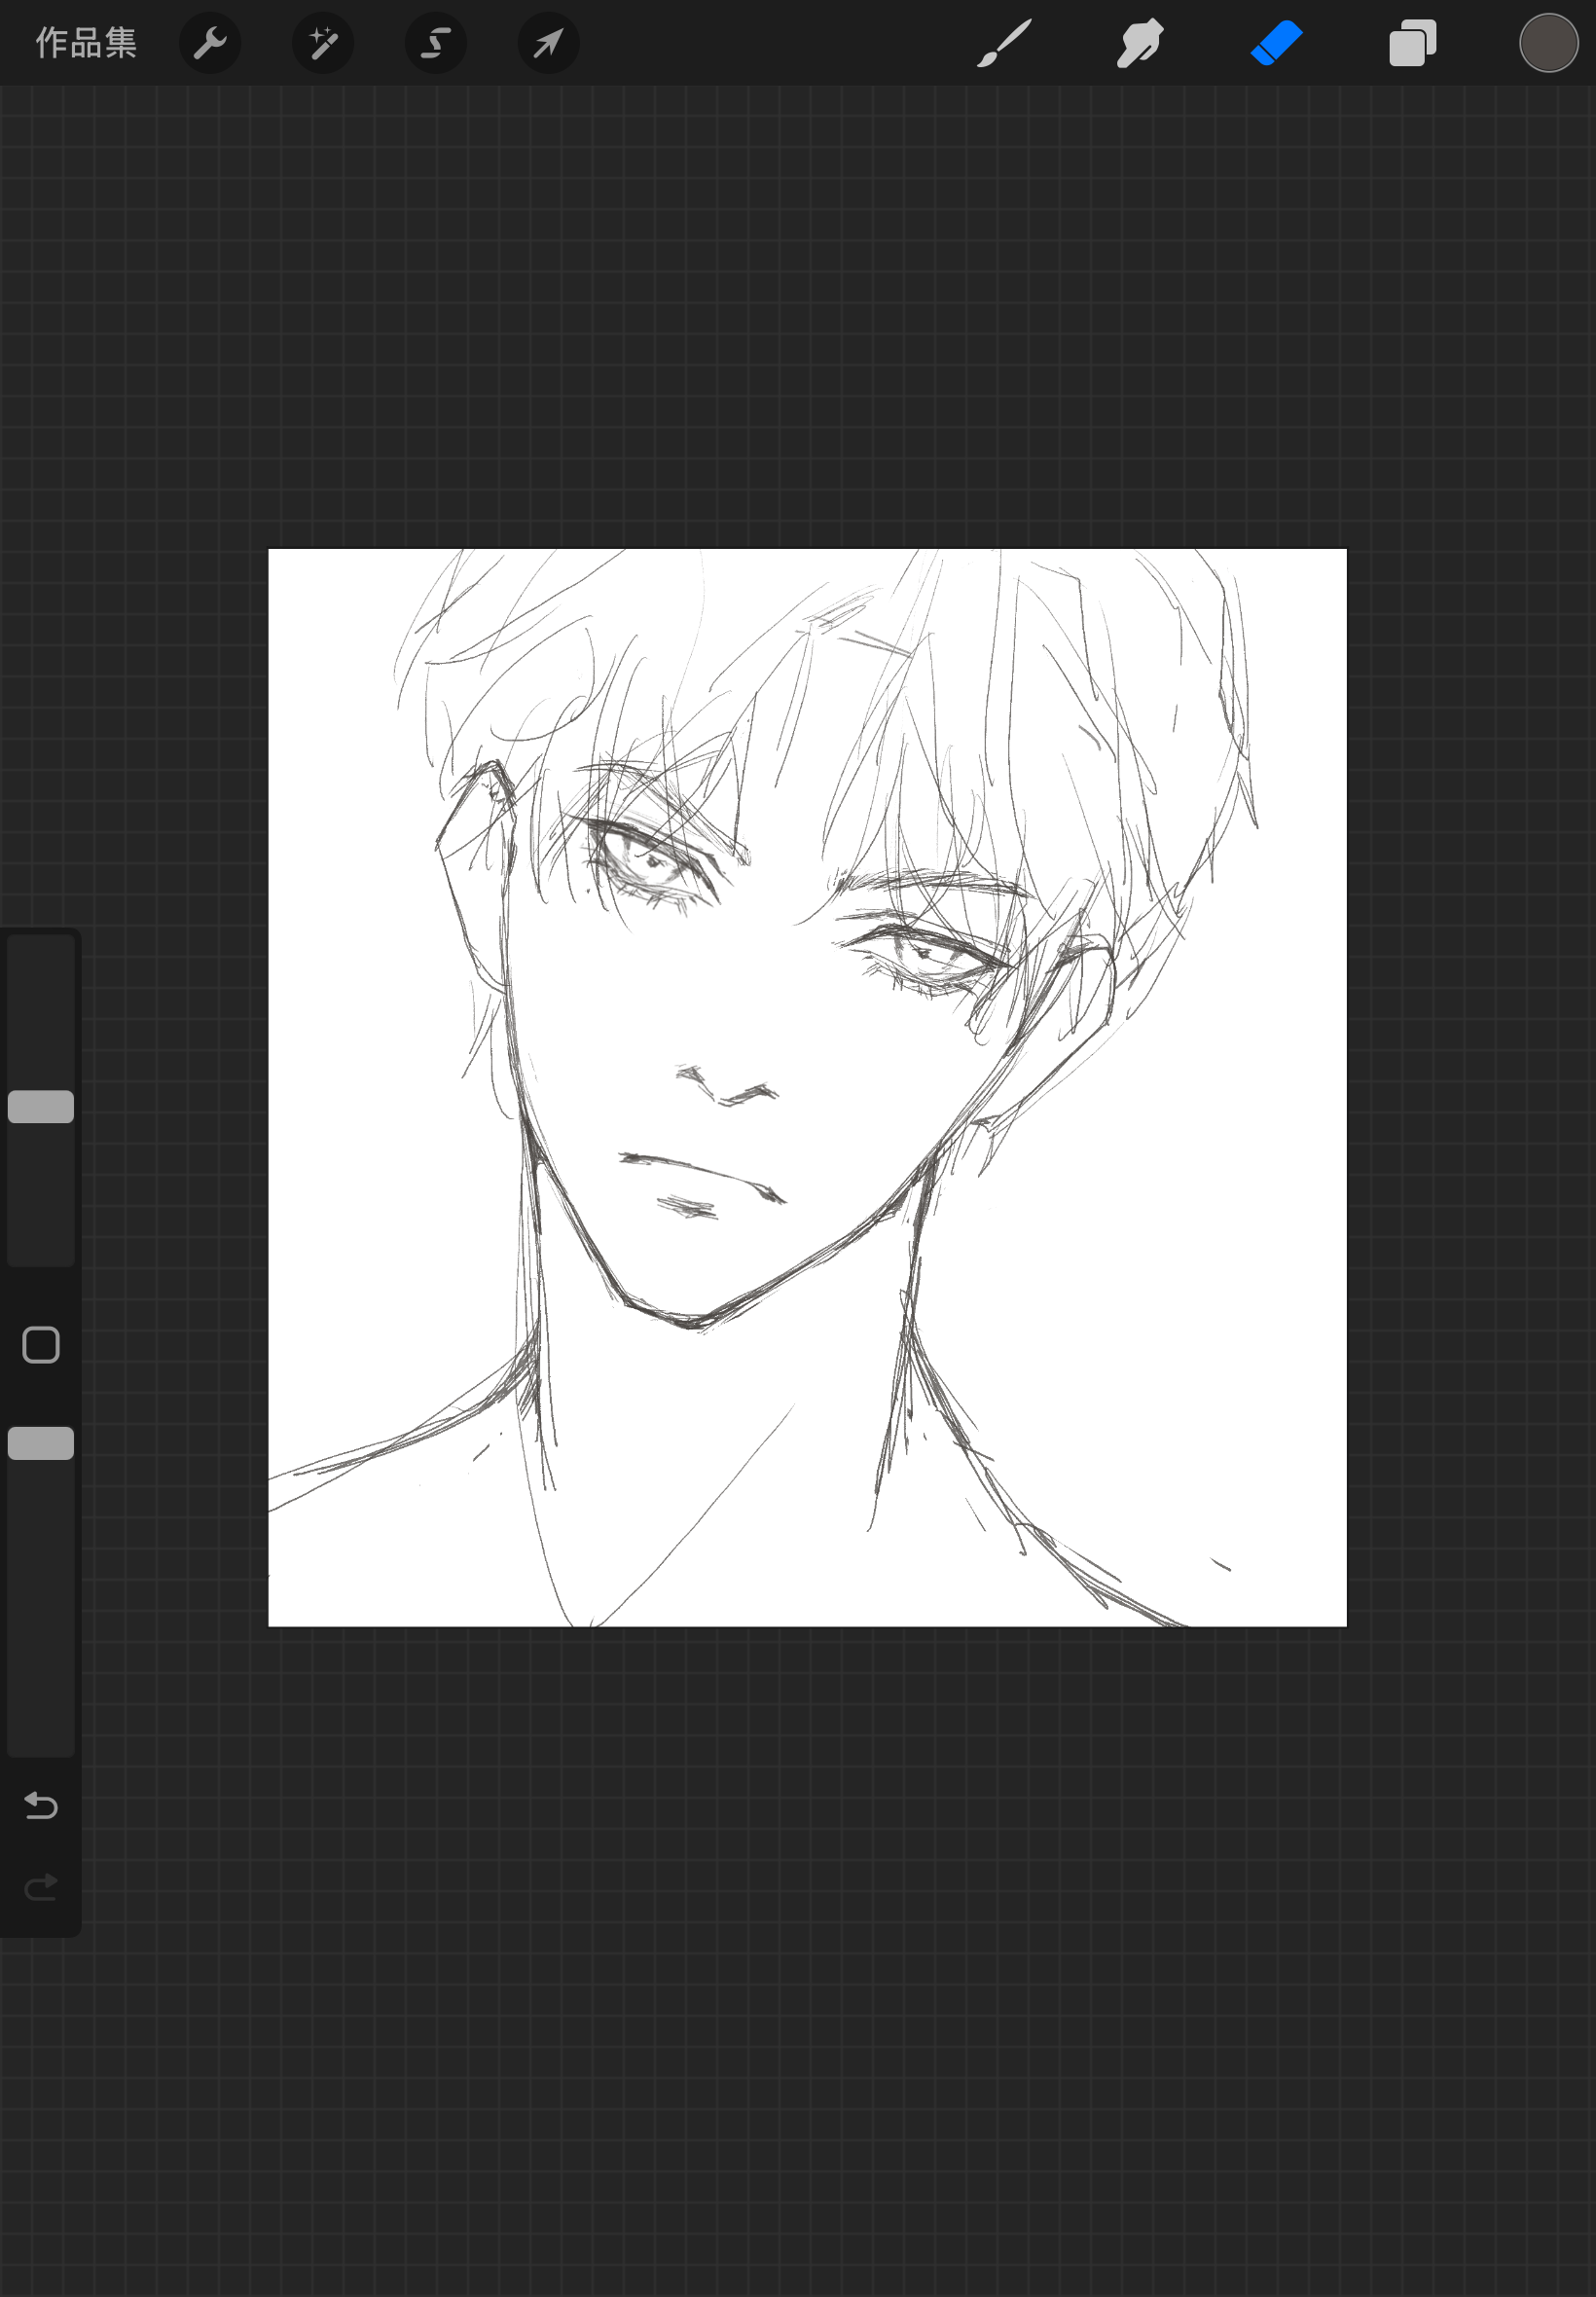Tap the active blue Eraser tool
The height and width of the screenshot is (2297, 1596).
[1276, 44]
